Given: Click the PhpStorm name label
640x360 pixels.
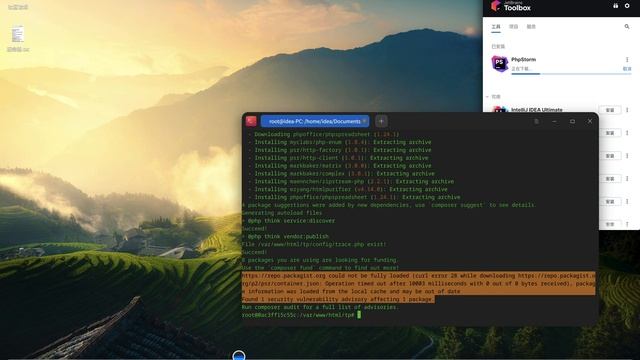Looking at the screenshot, I should (x=523, y=60).
